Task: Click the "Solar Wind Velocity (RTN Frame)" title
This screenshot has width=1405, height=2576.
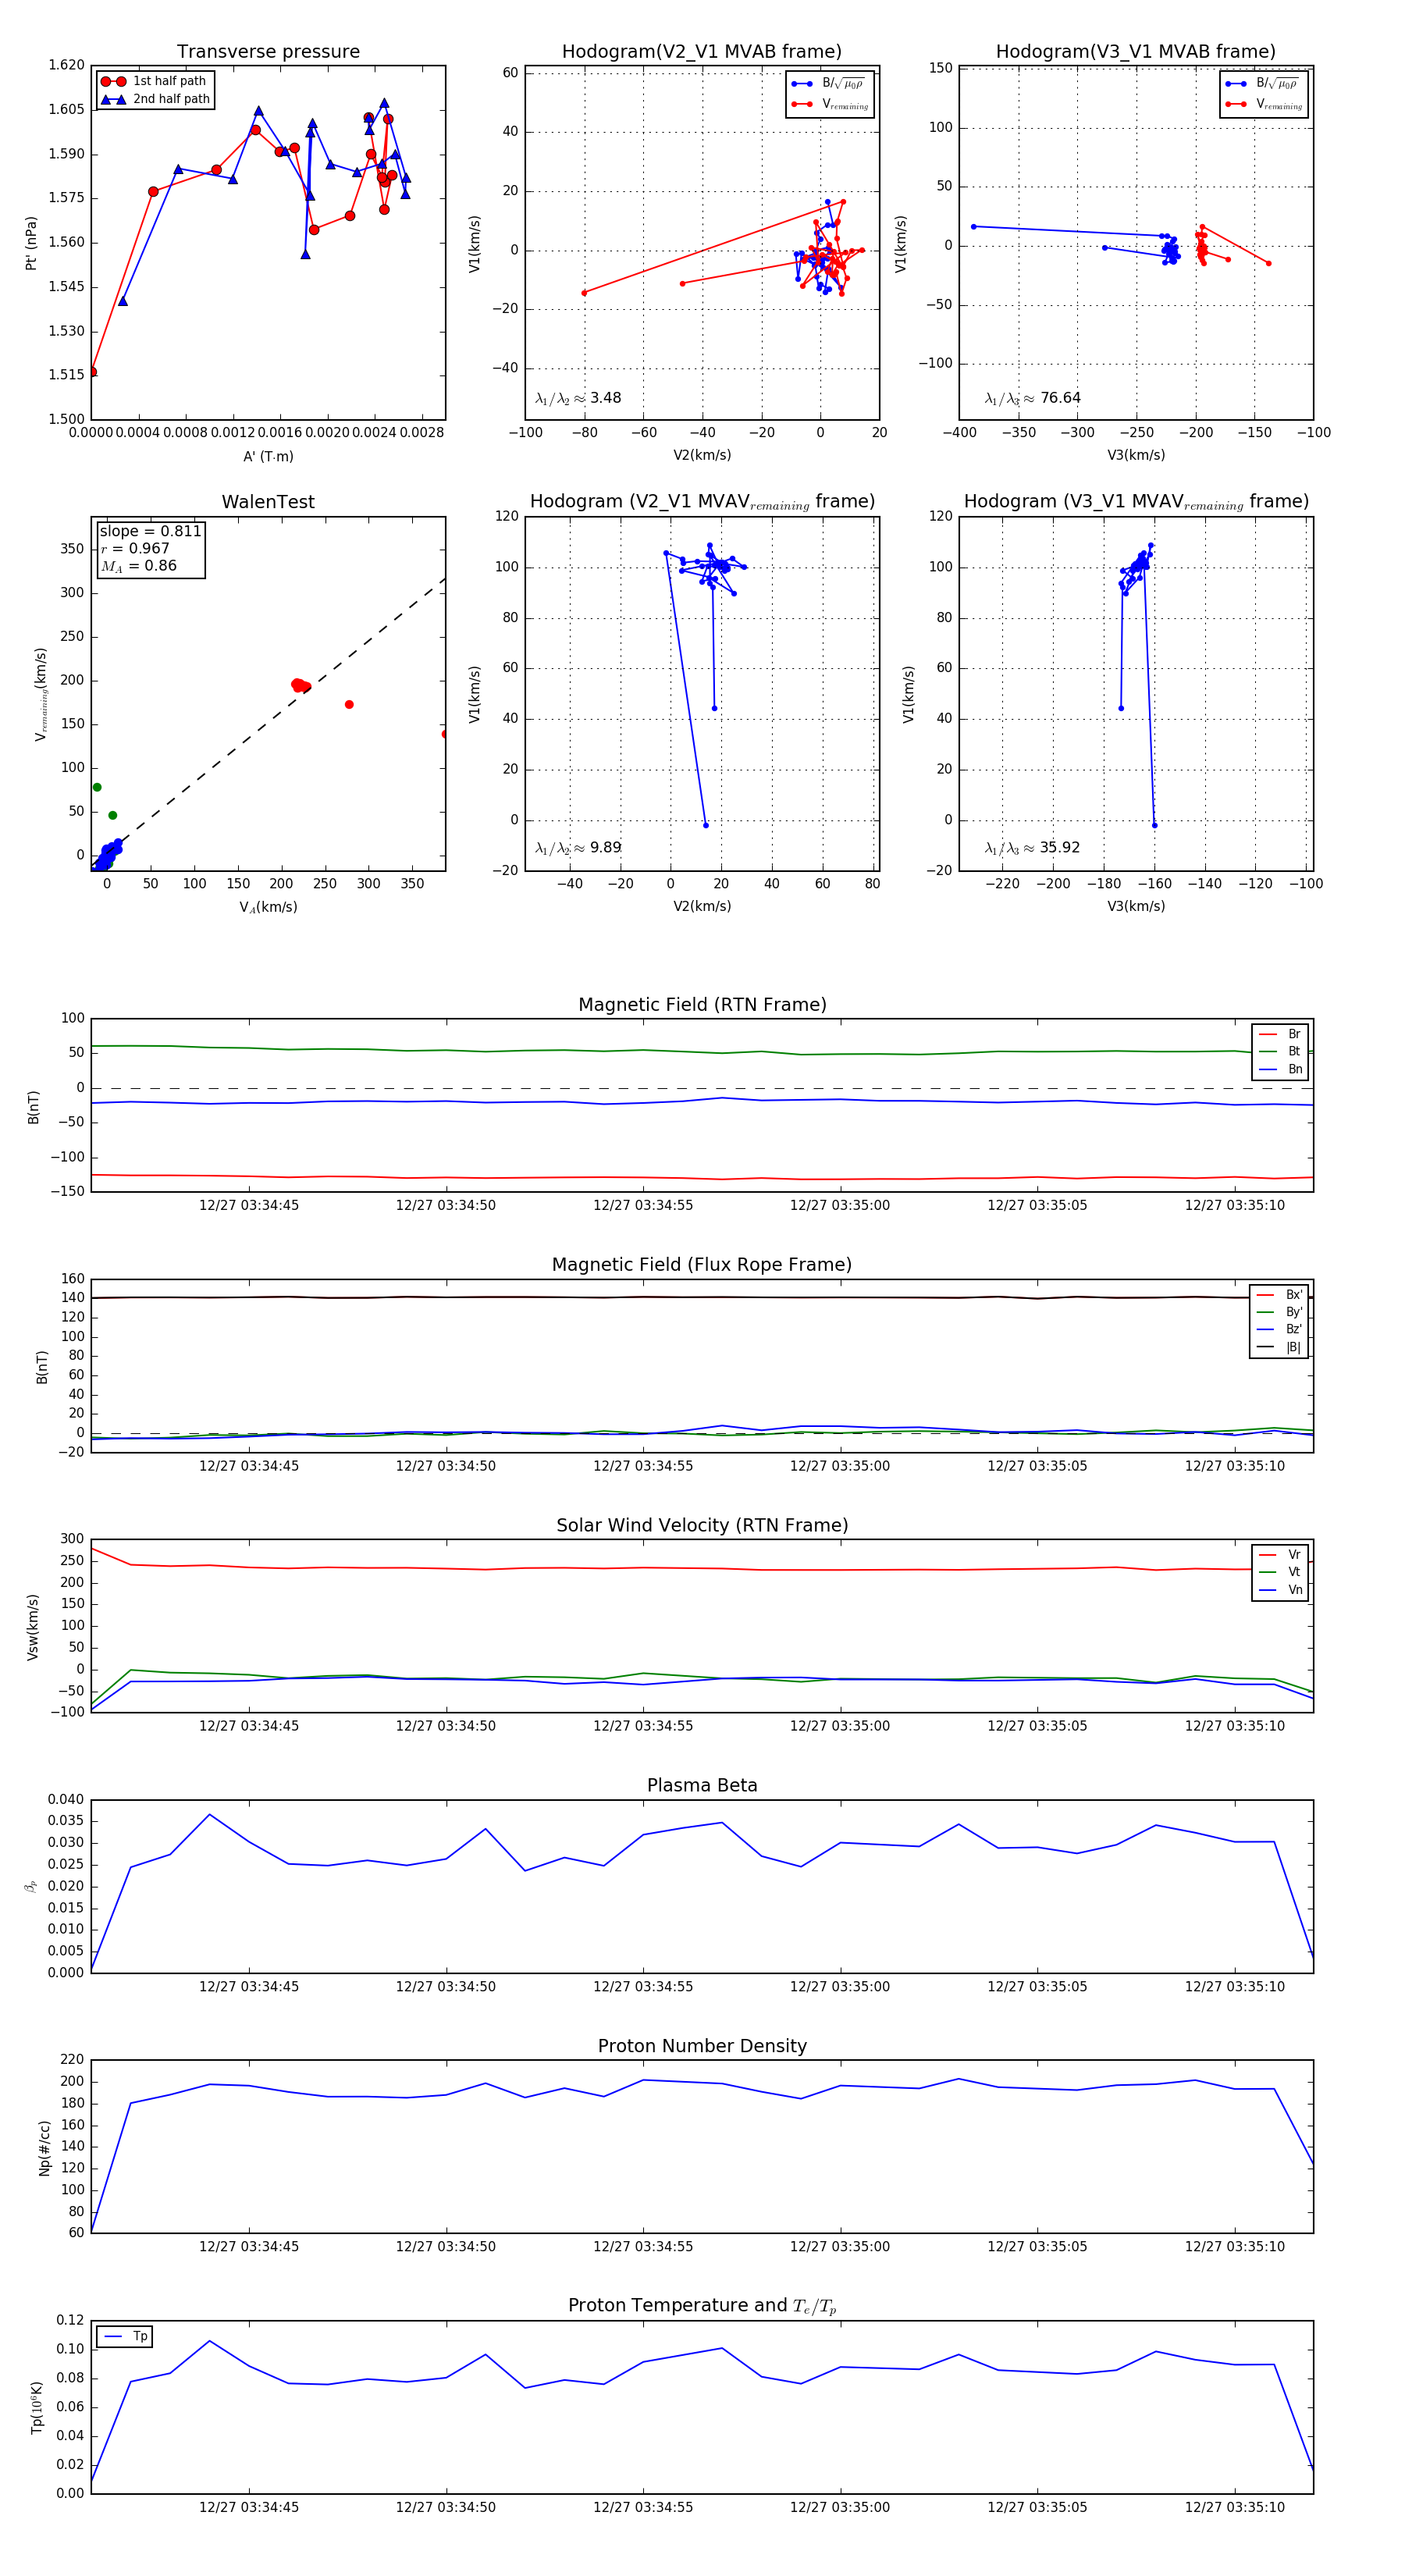Action: pos(702,1525)
